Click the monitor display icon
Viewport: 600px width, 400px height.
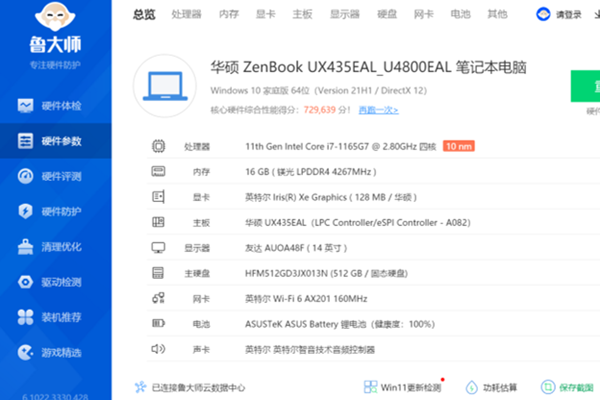tap(158, 248)
